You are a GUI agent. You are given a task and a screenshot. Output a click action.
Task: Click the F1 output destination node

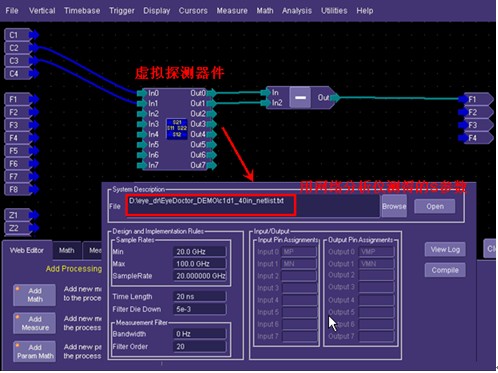click(x=476, y=99)
